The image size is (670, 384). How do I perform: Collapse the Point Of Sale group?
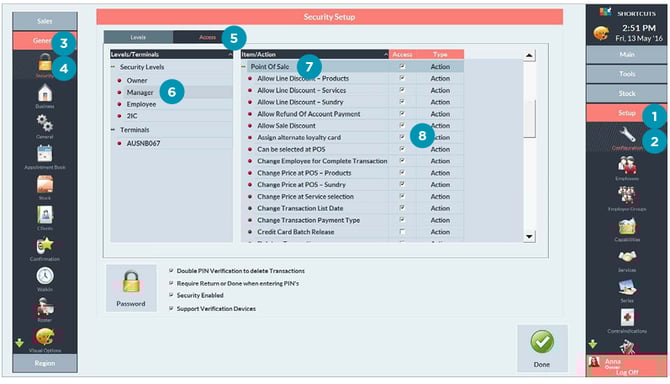(x=244, y=67)
